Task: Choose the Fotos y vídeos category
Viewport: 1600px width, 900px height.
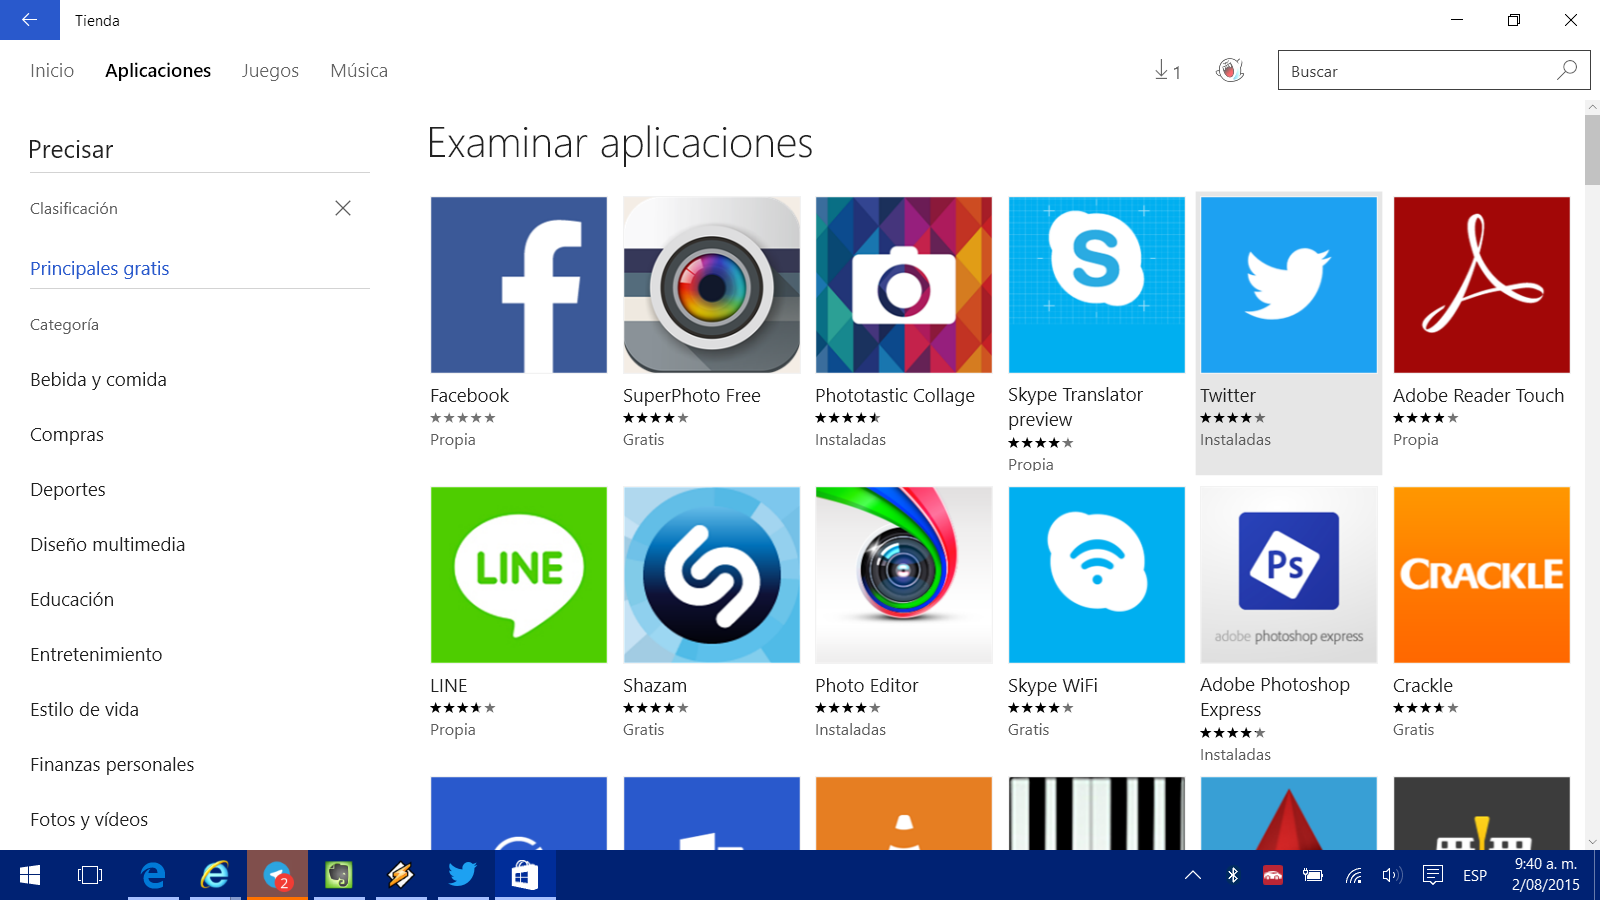Action: [89, 820]
